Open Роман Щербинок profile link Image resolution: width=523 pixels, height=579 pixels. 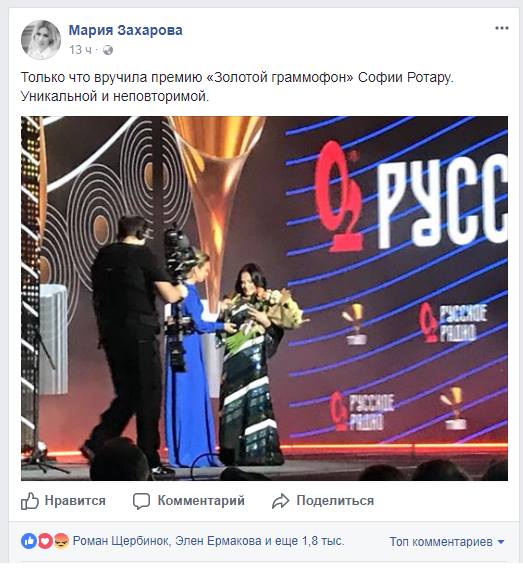(x=121, y=541)
